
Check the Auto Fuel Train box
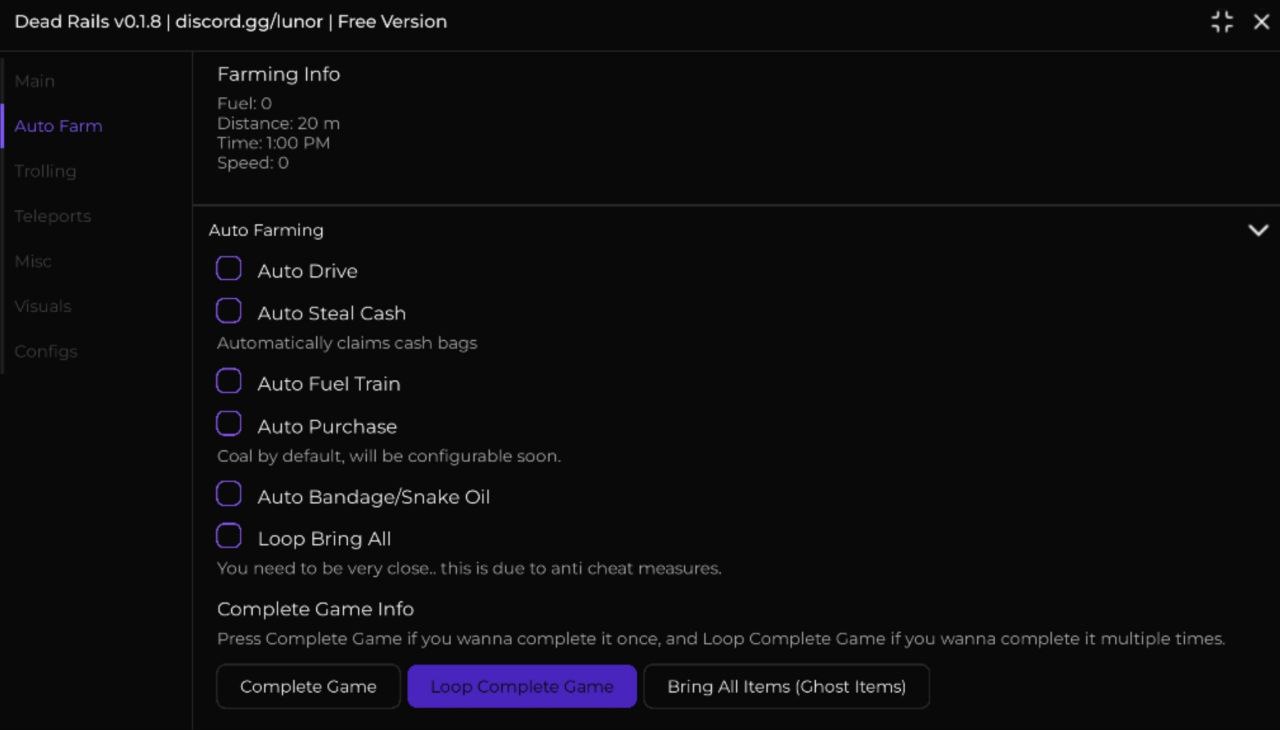[x=229, y=382]
